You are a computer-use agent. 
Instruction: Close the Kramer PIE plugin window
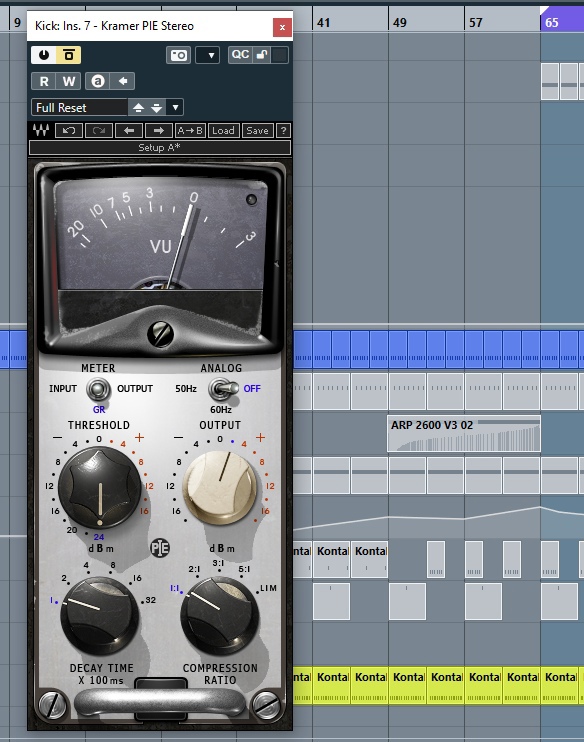[282, 27]
